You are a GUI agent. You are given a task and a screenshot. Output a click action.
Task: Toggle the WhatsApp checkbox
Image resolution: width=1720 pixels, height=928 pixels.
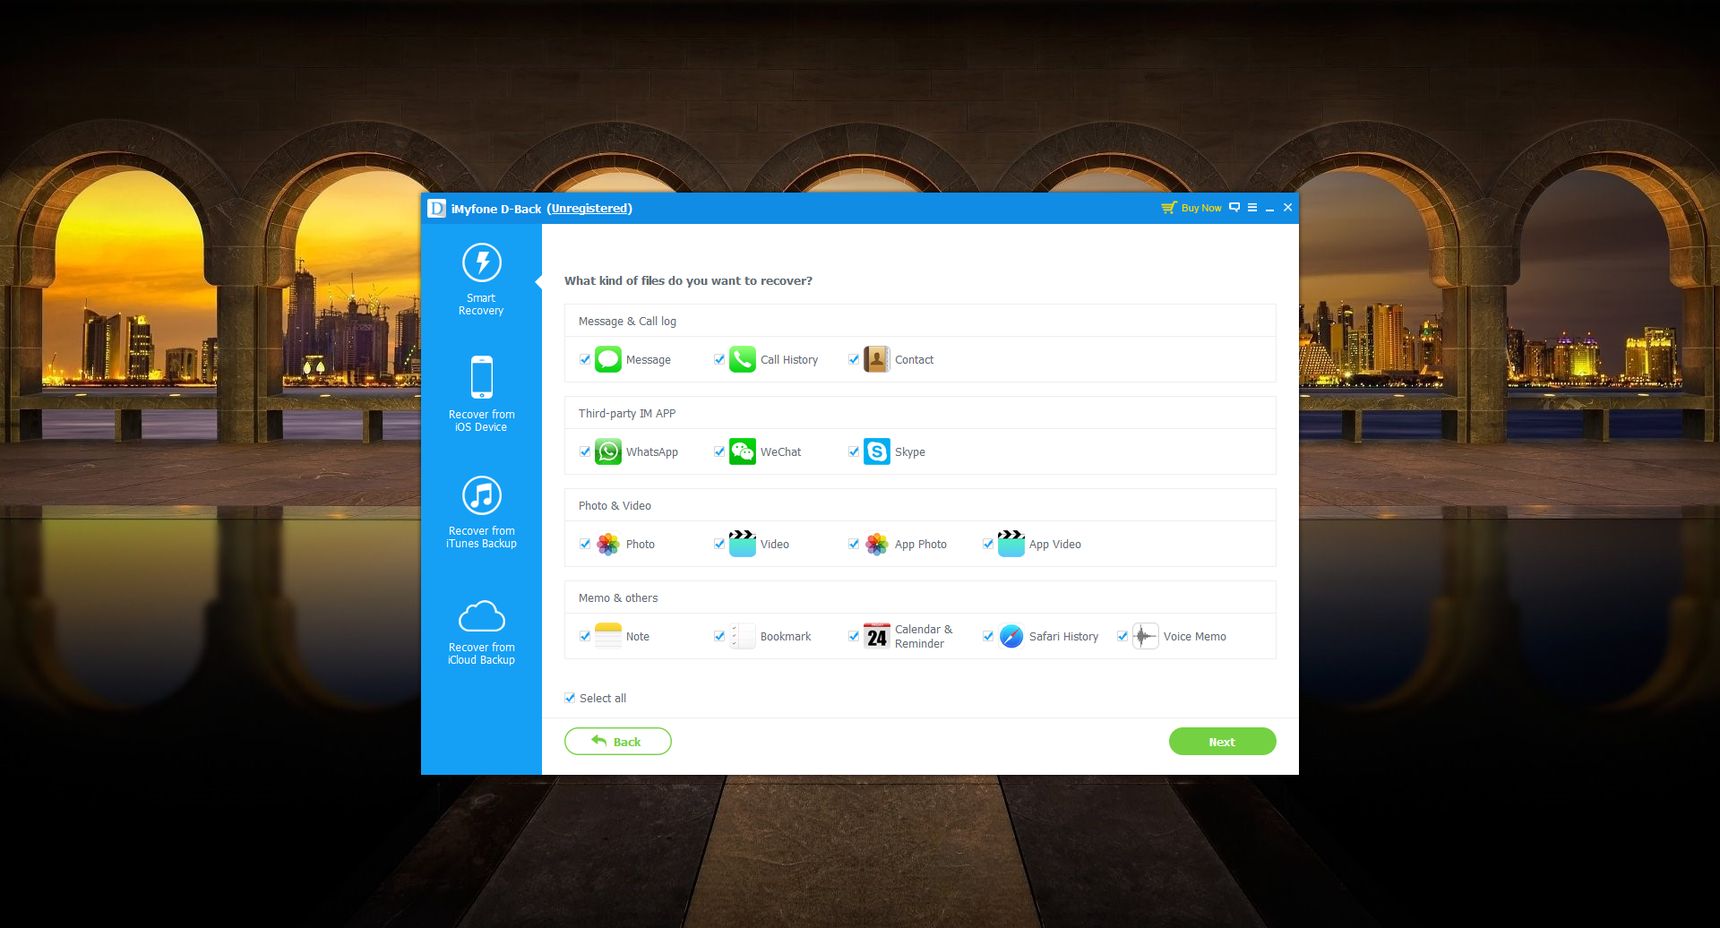pos(585,451)
